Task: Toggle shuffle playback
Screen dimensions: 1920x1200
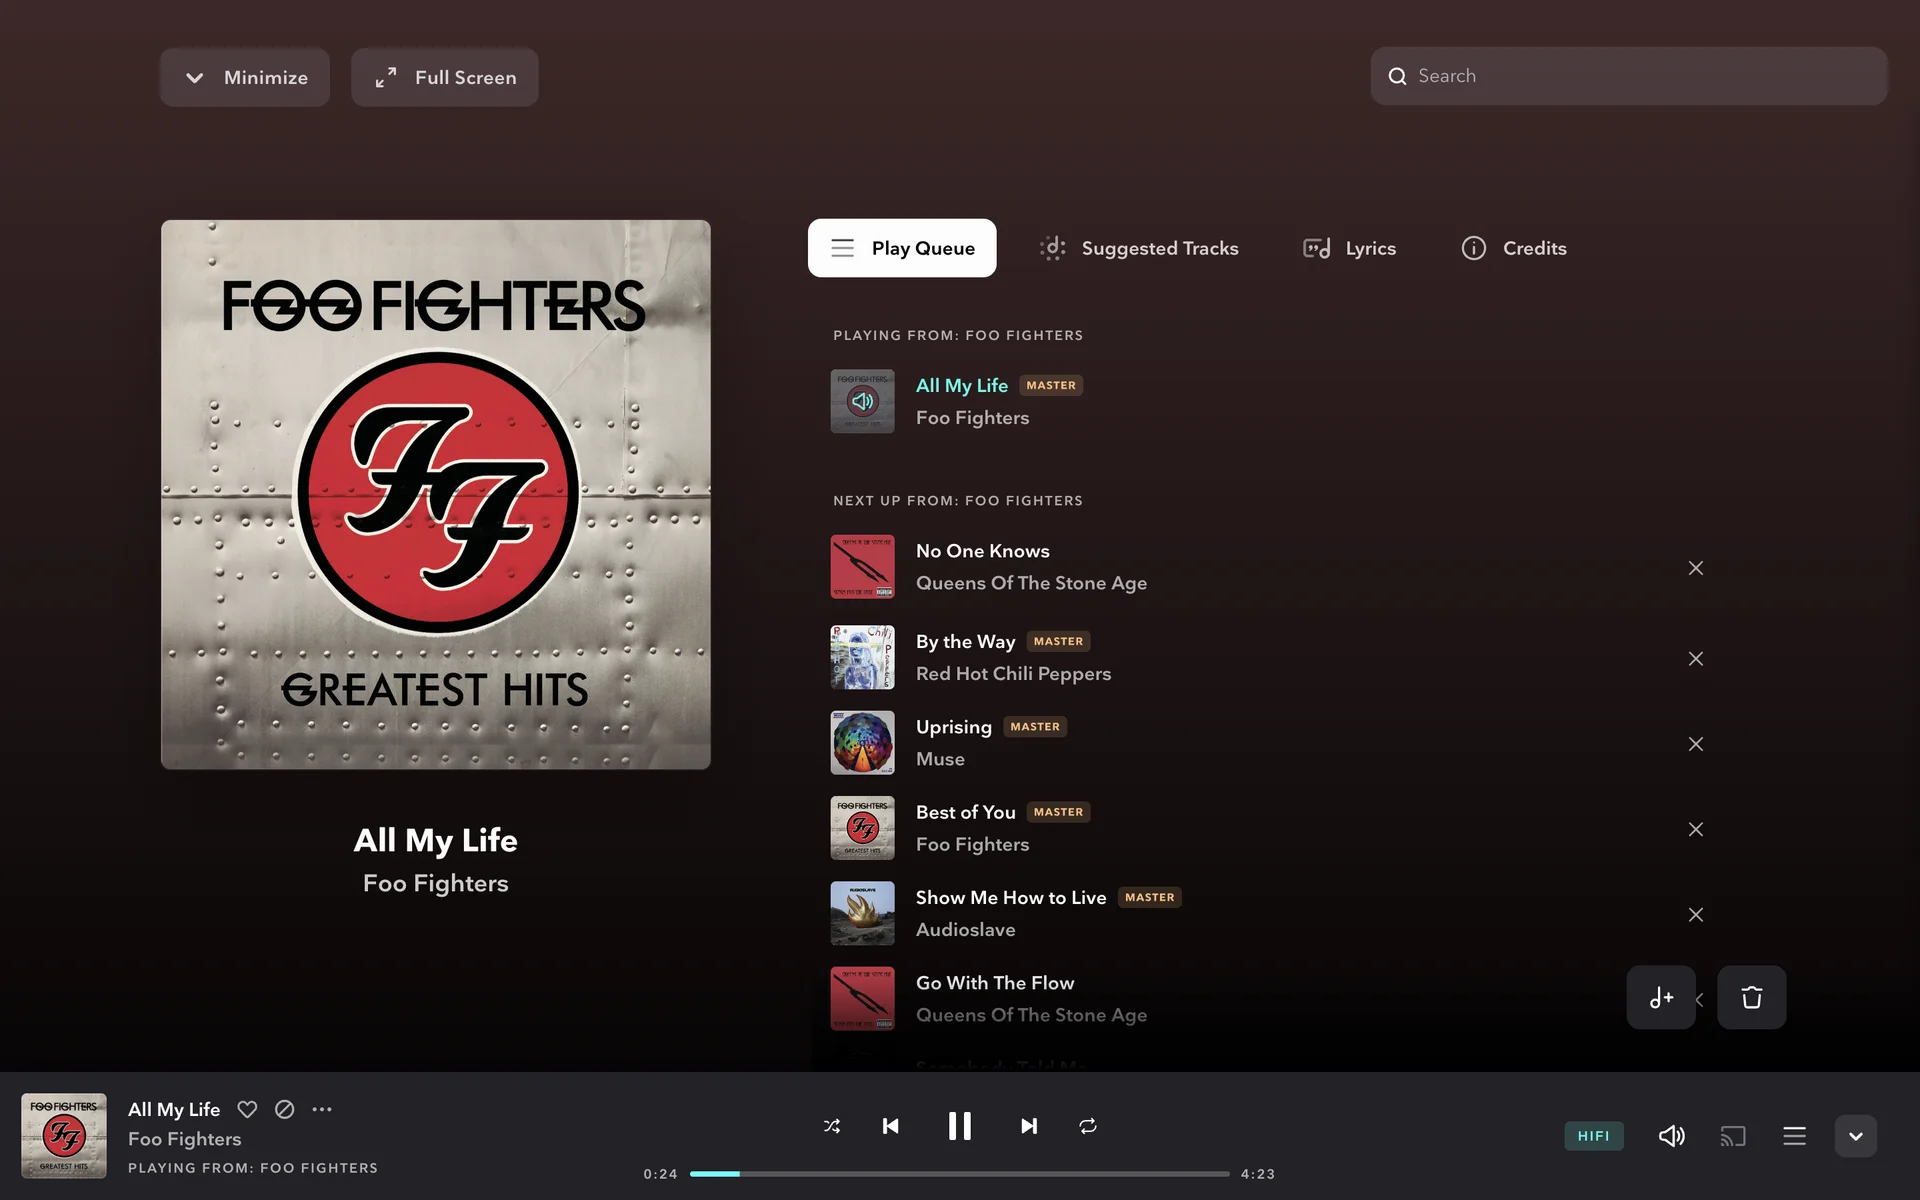Action: pyautogui.click(x=832, y=1126)
